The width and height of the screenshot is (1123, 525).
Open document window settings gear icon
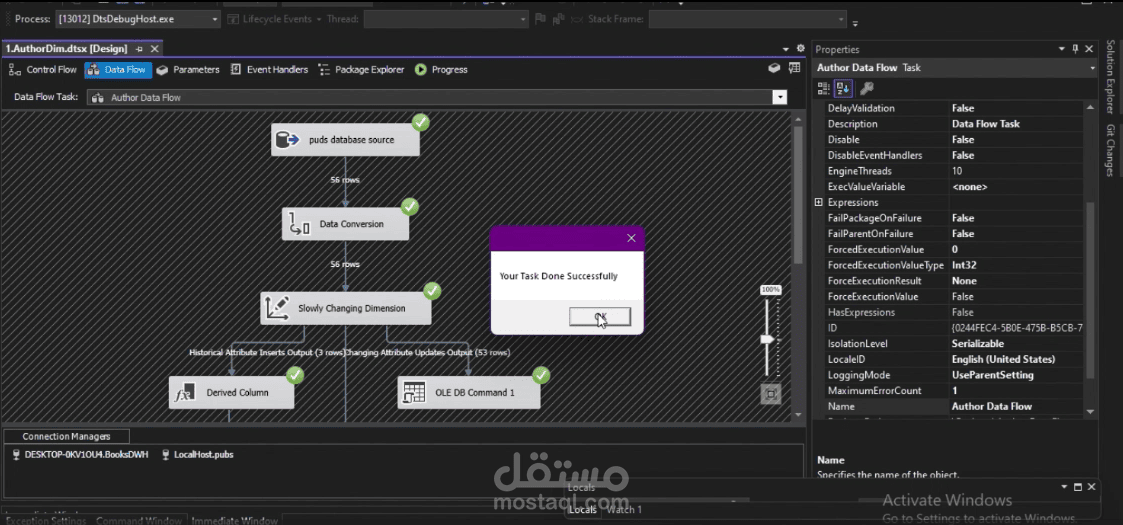[800, 49]
